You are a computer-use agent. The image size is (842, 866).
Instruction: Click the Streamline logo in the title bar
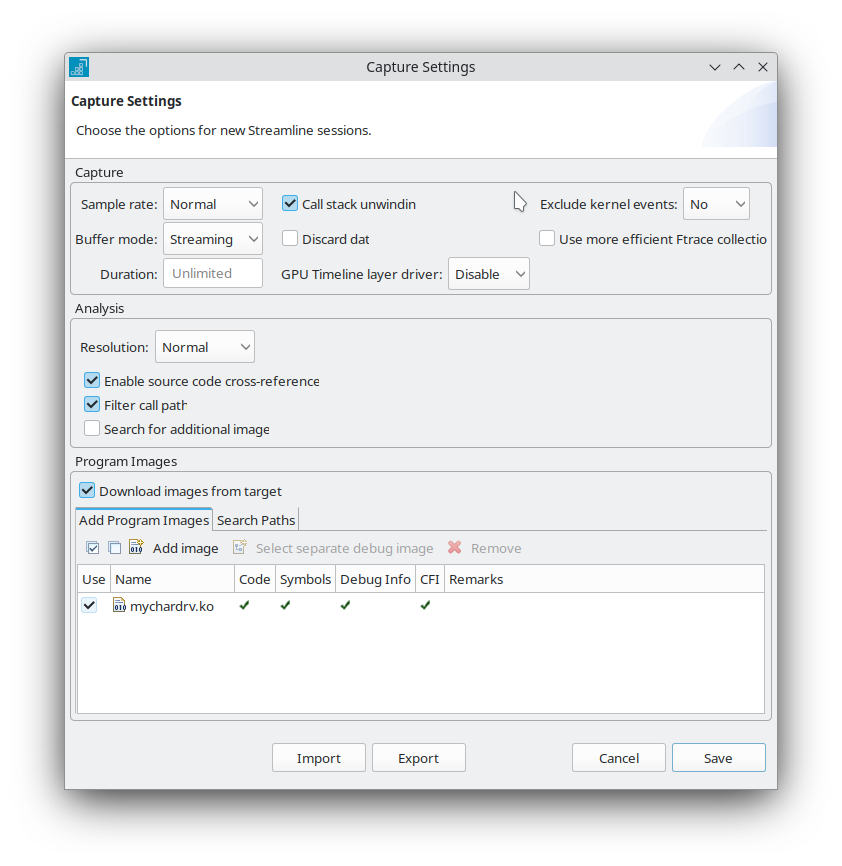pyautogui.click(x=78, y=67)
